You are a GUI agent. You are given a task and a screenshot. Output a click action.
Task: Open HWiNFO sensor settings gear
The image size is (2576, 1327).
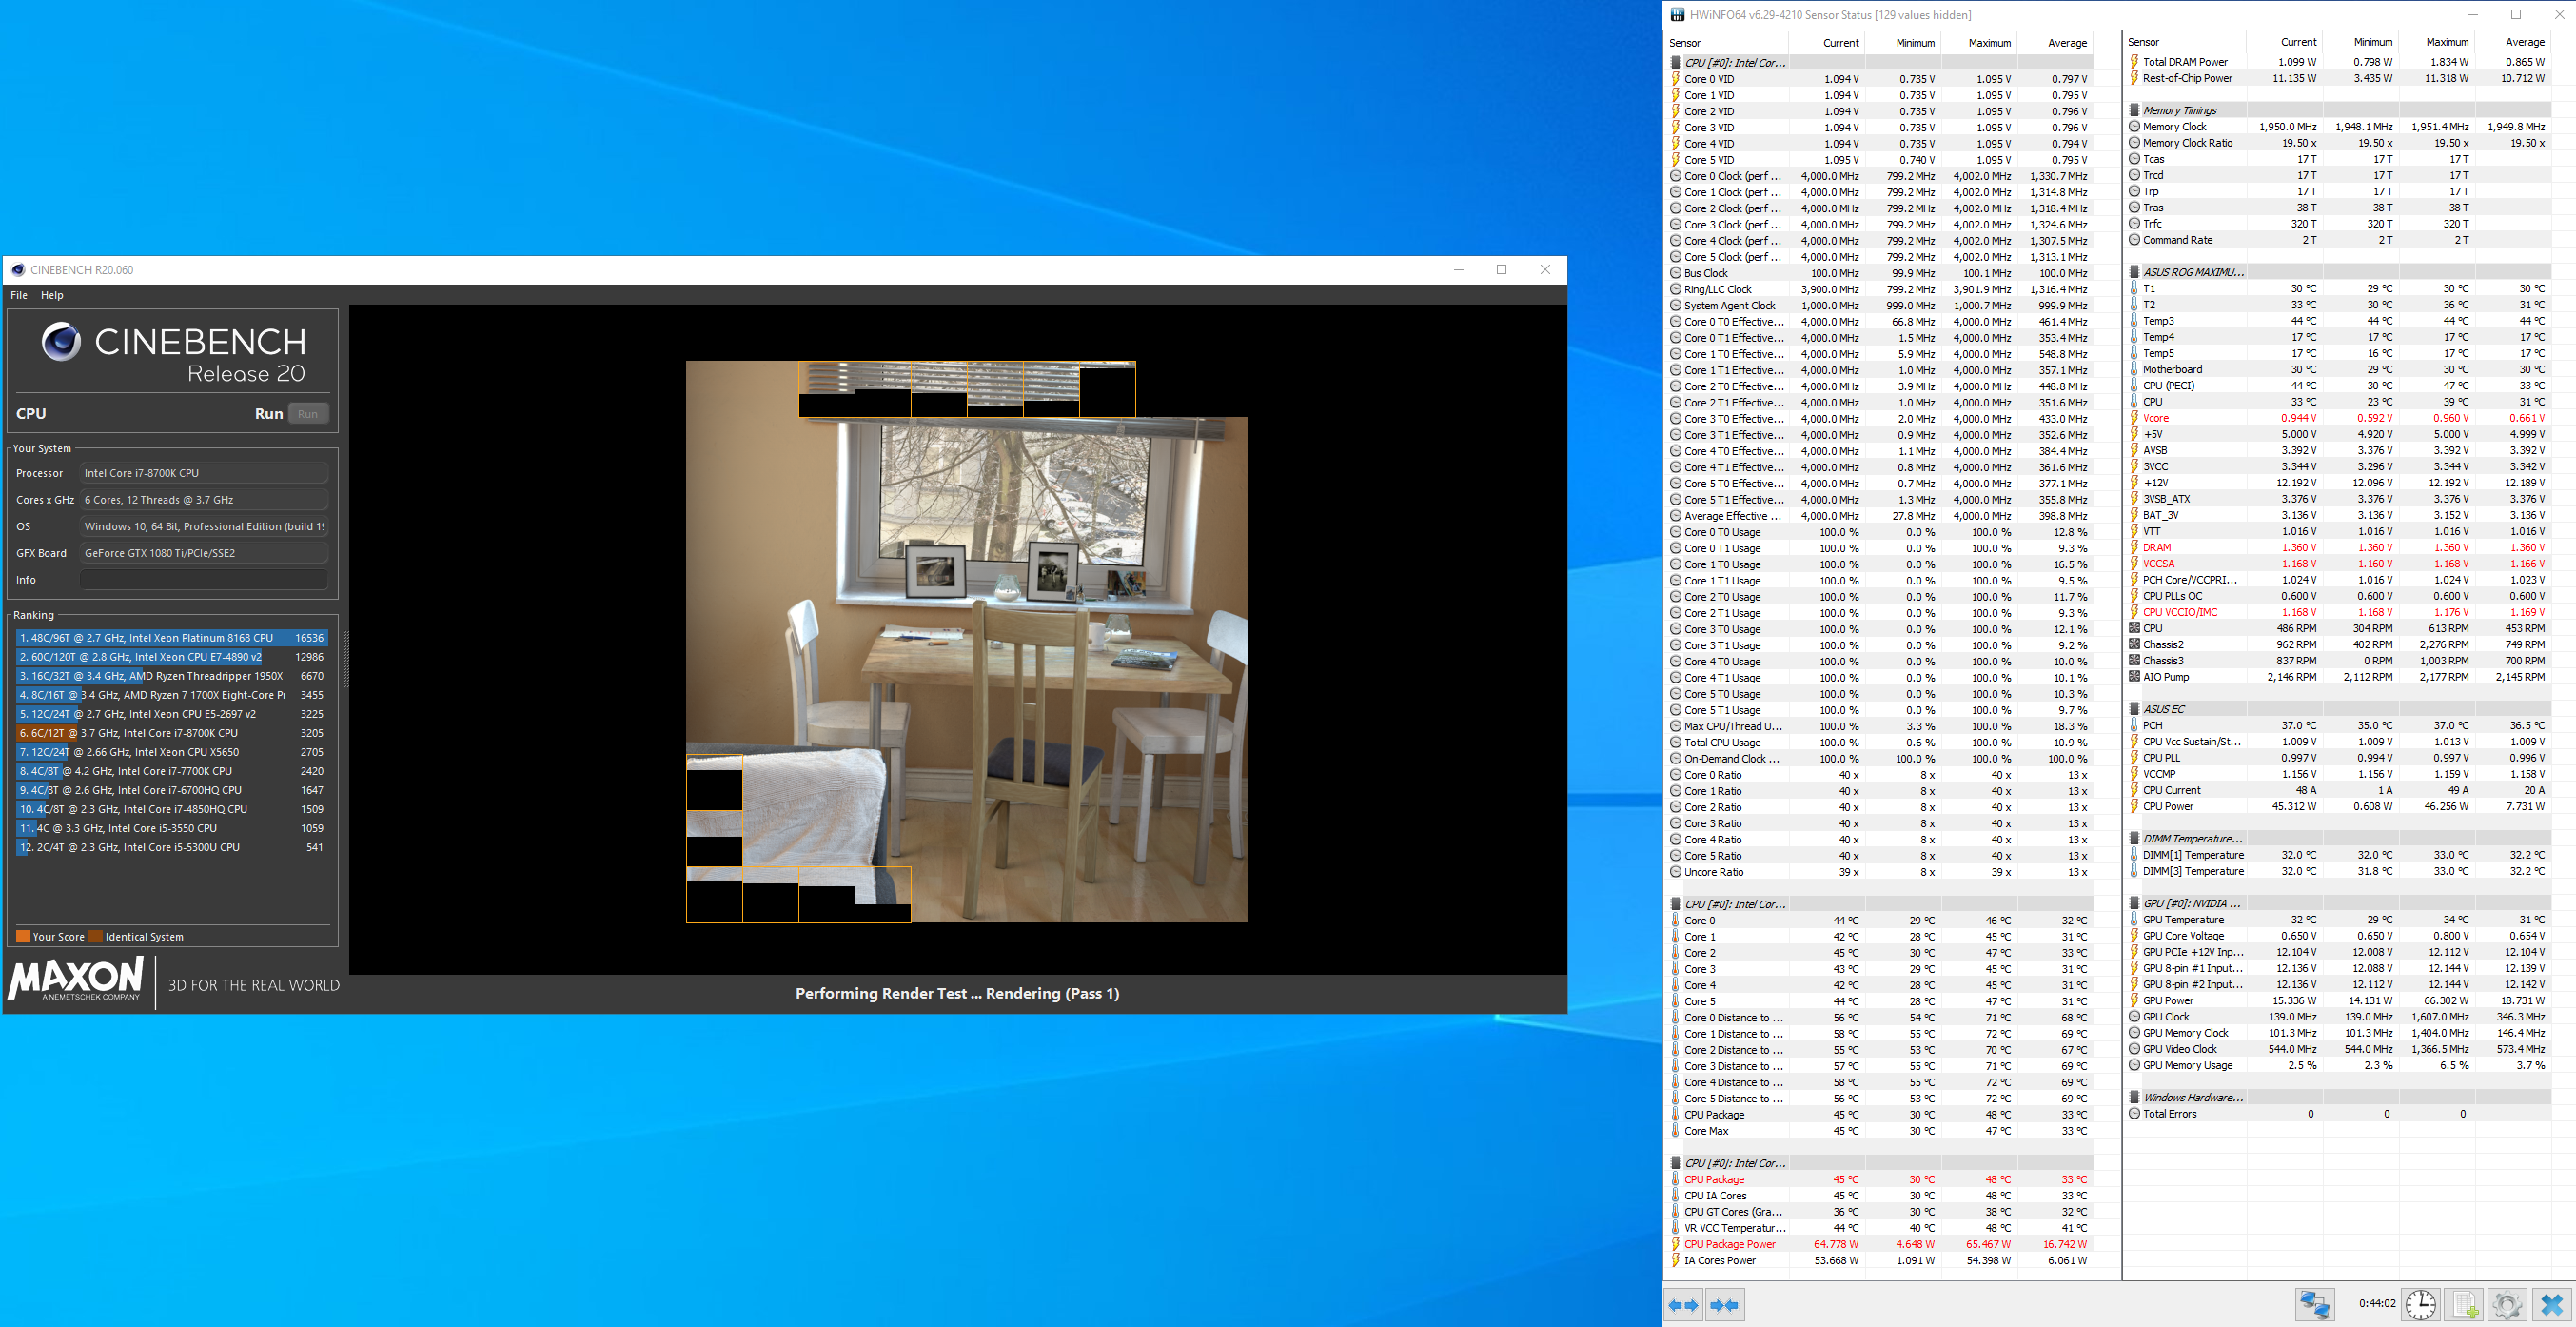[2506, 1304]
